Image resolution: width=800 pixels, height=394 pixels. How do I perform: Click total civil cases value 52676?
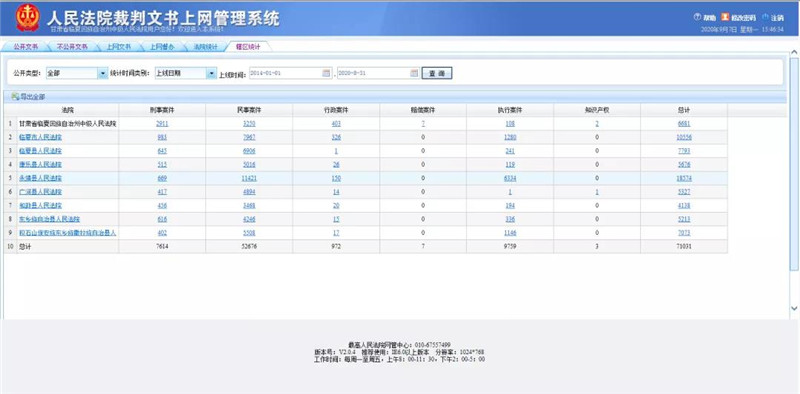coord(249,247)
